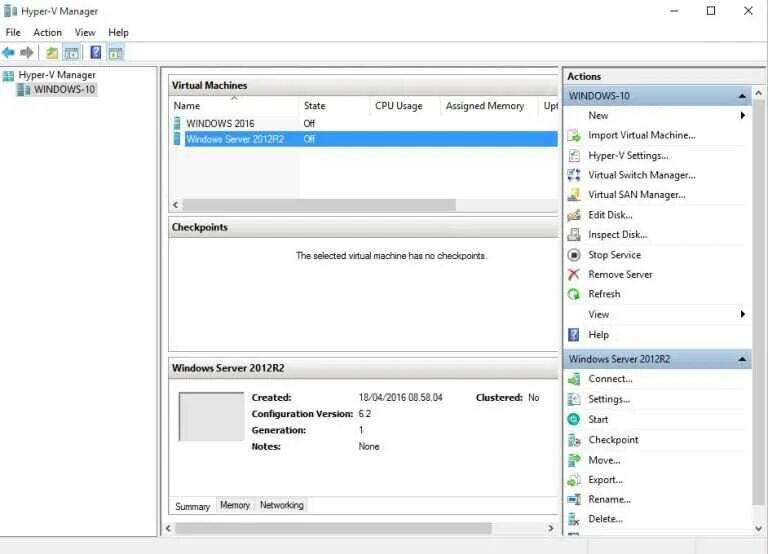The image size is (768, 554).
Task: Collapse the WINDOWS-10 actions section
Action: point(743,96)
